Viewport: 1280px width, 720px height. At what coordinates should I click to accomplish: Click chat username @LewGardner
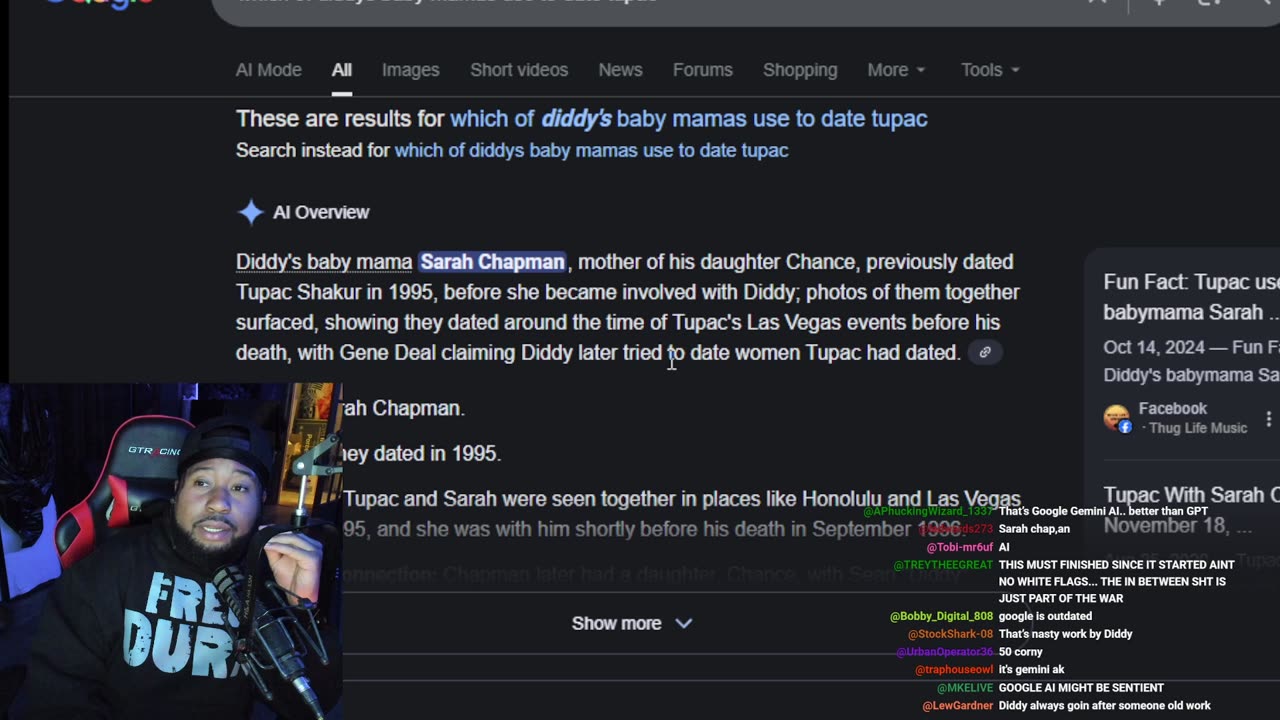pos(957,706)
